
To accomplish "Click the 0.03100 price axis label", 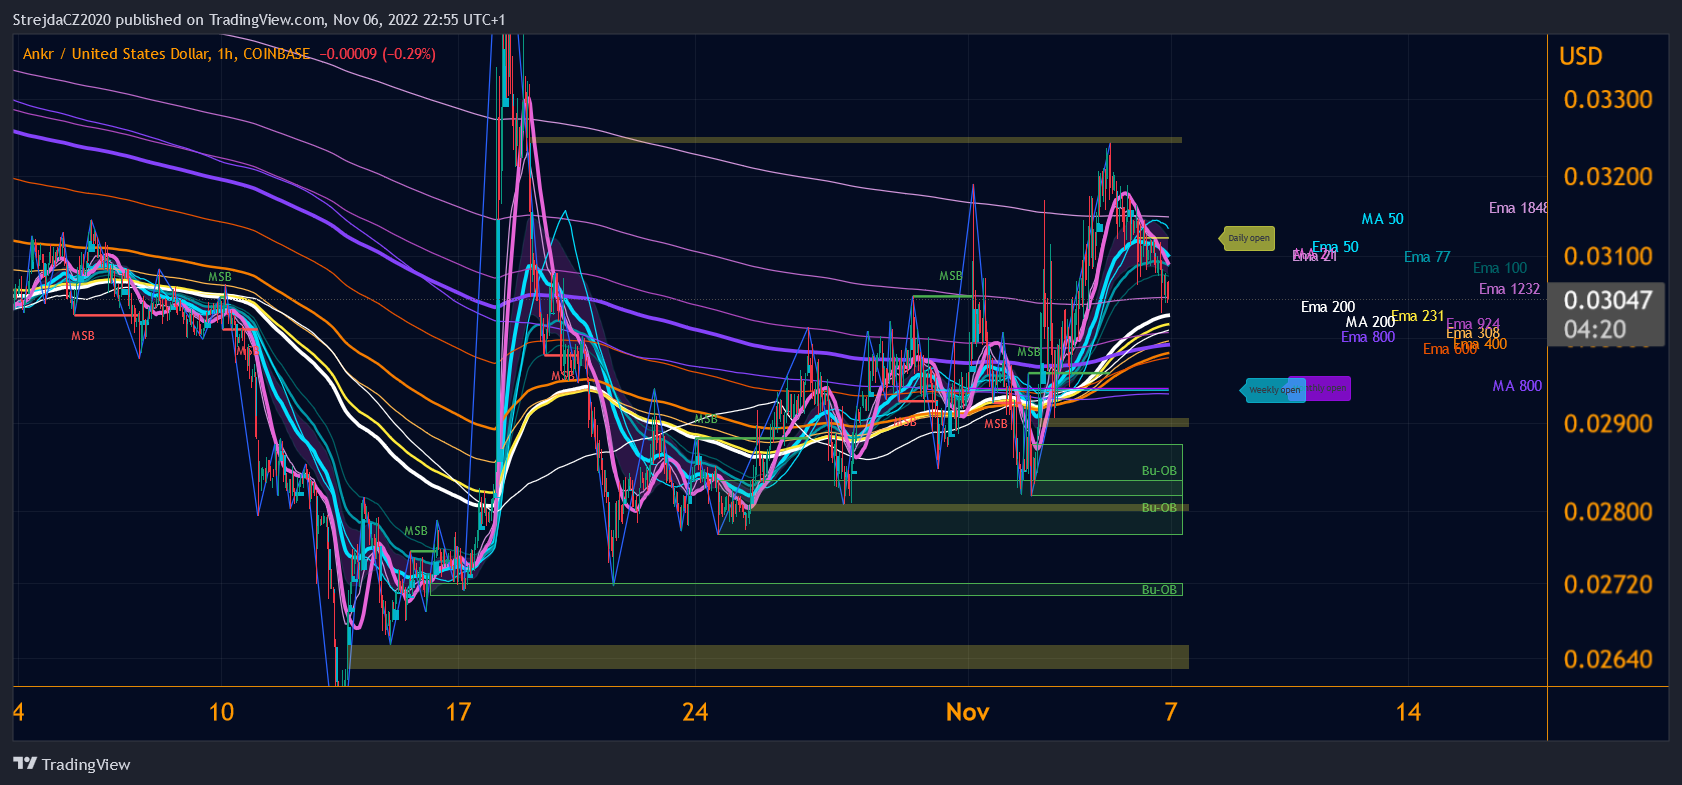I will point(1608,256).
